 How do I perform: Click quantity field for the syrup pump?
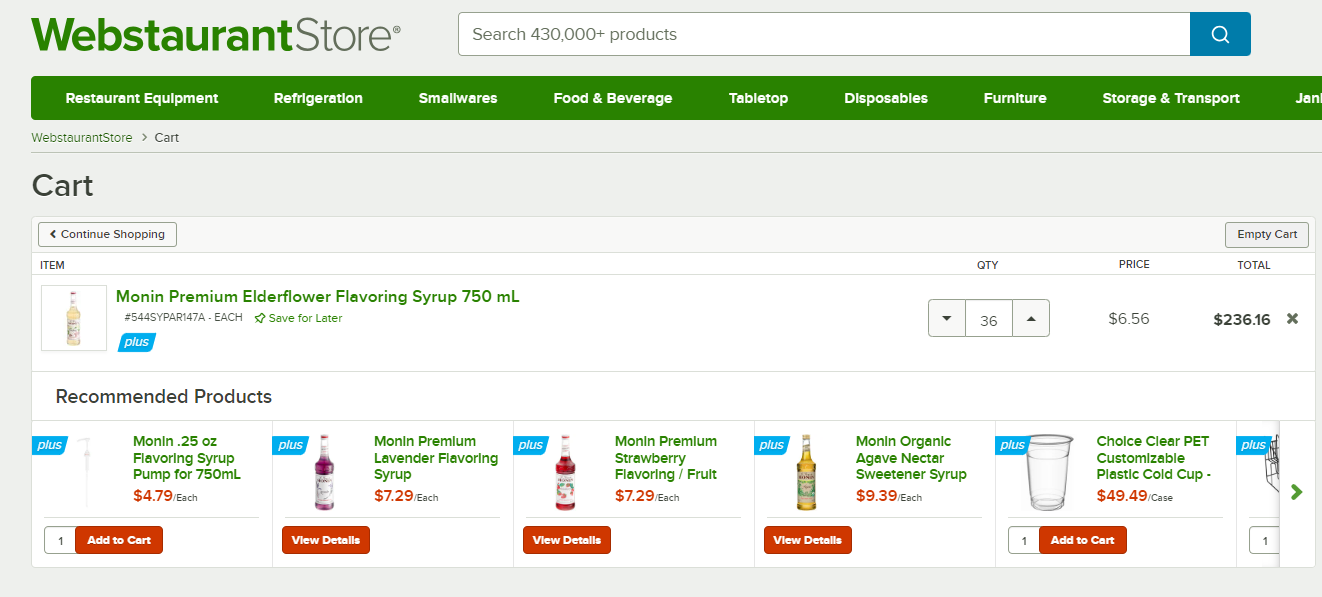[60, 540]
